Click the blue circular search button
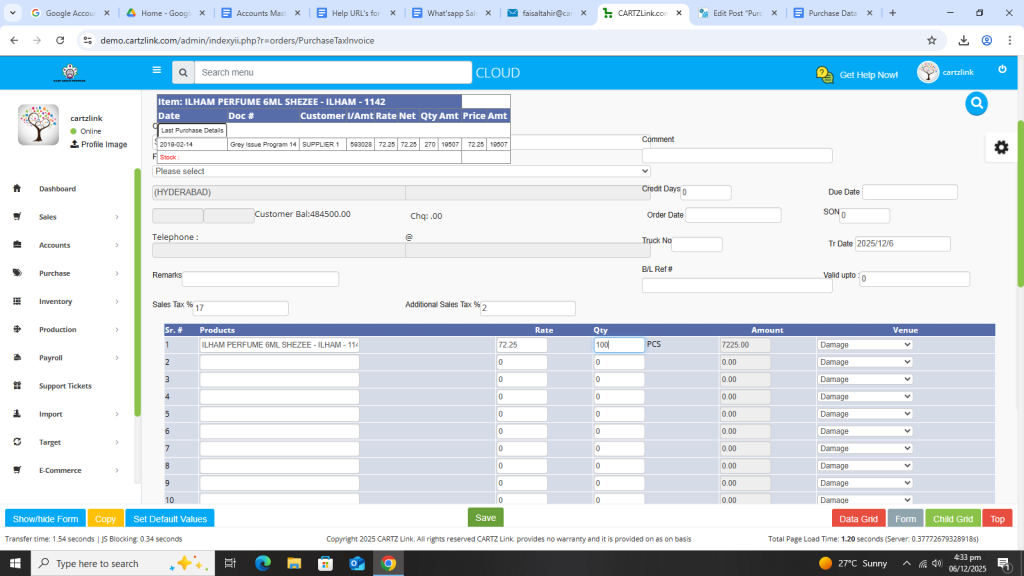 [x=977, y=103]
